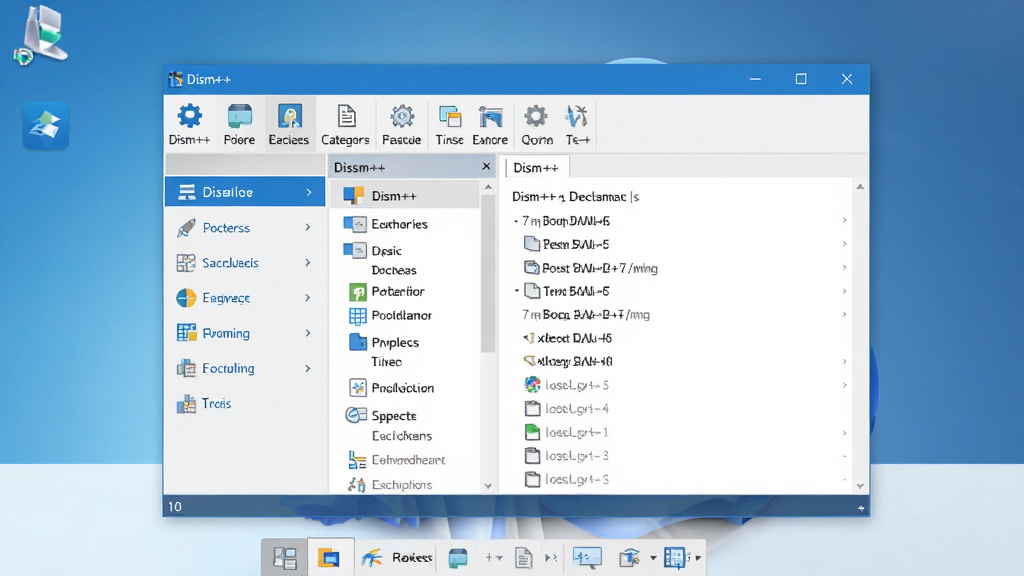Click the Eaxhories icon in middle list
Viewport: 1024px width, 576px height.
(355, 224)
